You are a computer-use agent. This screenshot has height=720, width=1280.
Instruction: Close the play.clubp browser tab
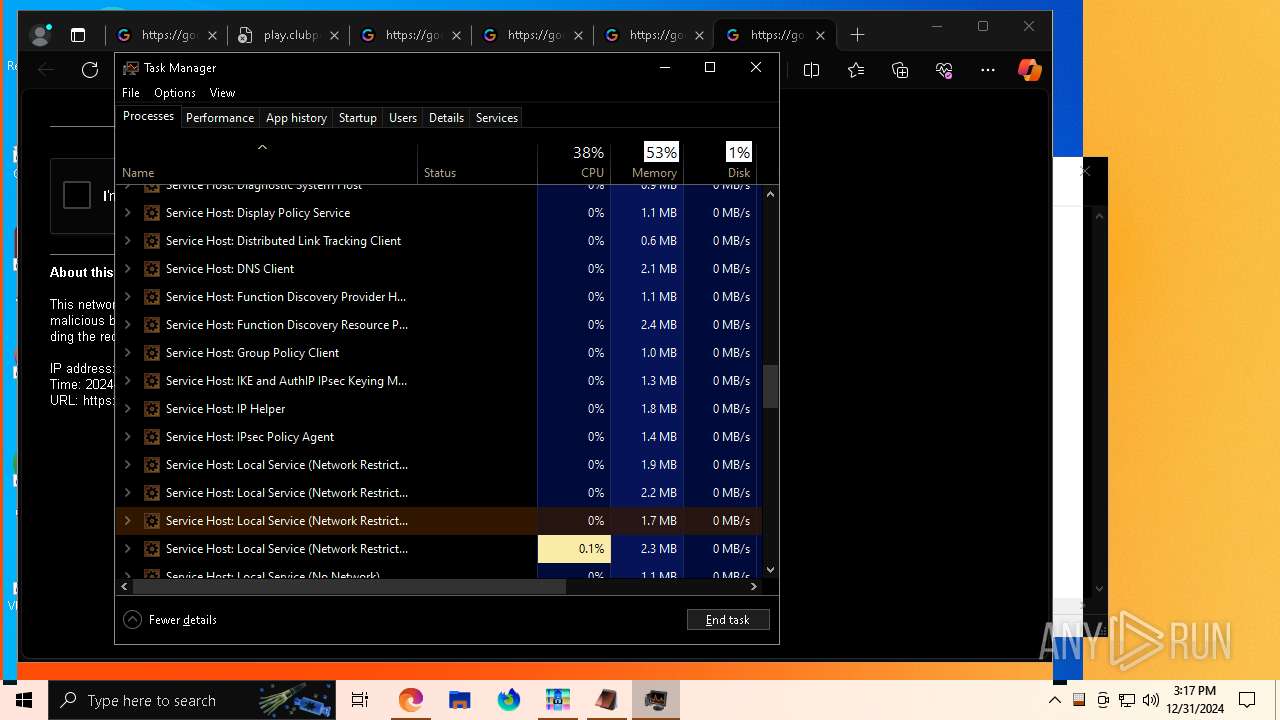click(x=335, y=35)
